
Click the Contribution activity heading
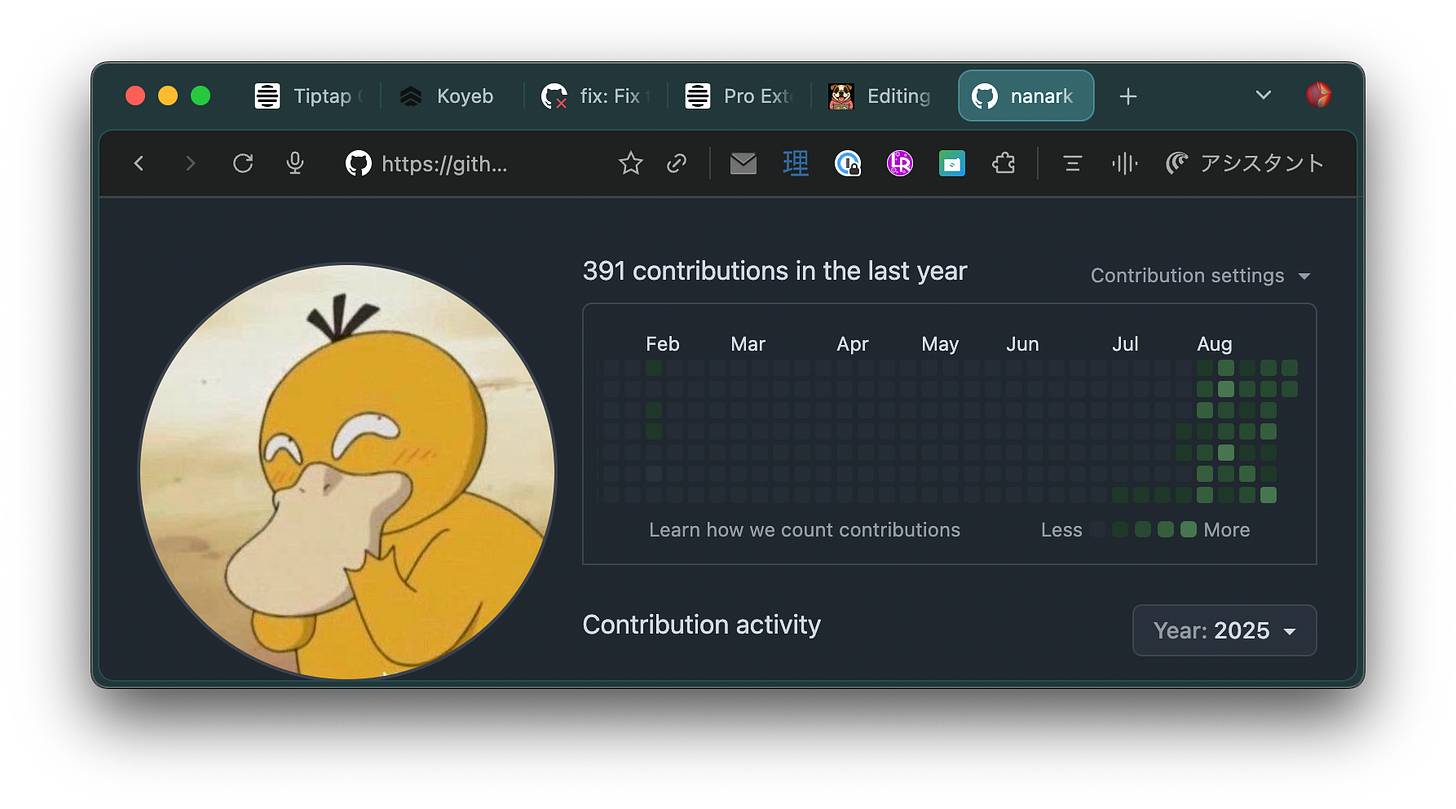click(x=701, y=624)
